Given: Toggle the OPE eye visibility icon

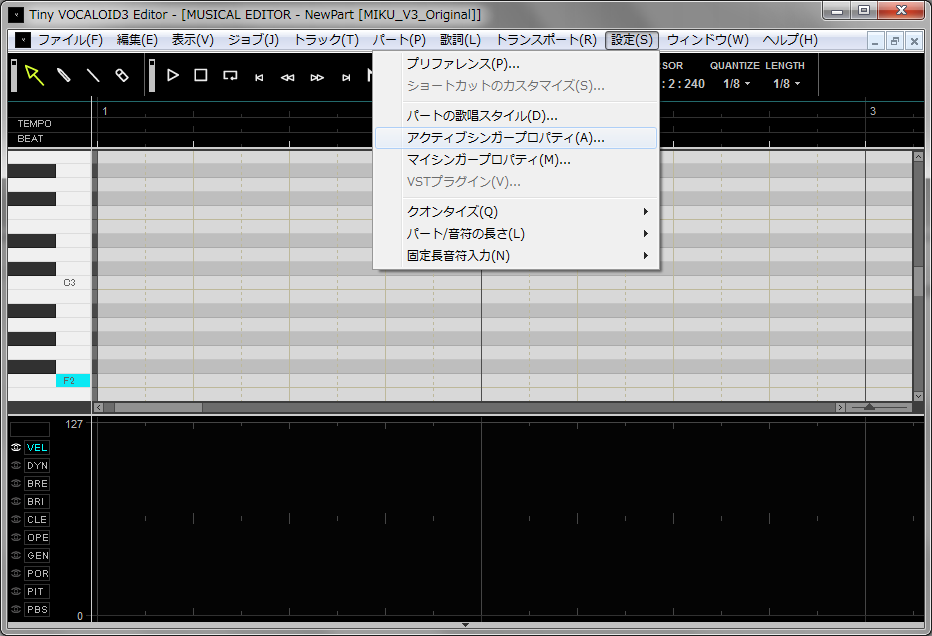Looking at the screenshot, I should (x=16, y=537).
